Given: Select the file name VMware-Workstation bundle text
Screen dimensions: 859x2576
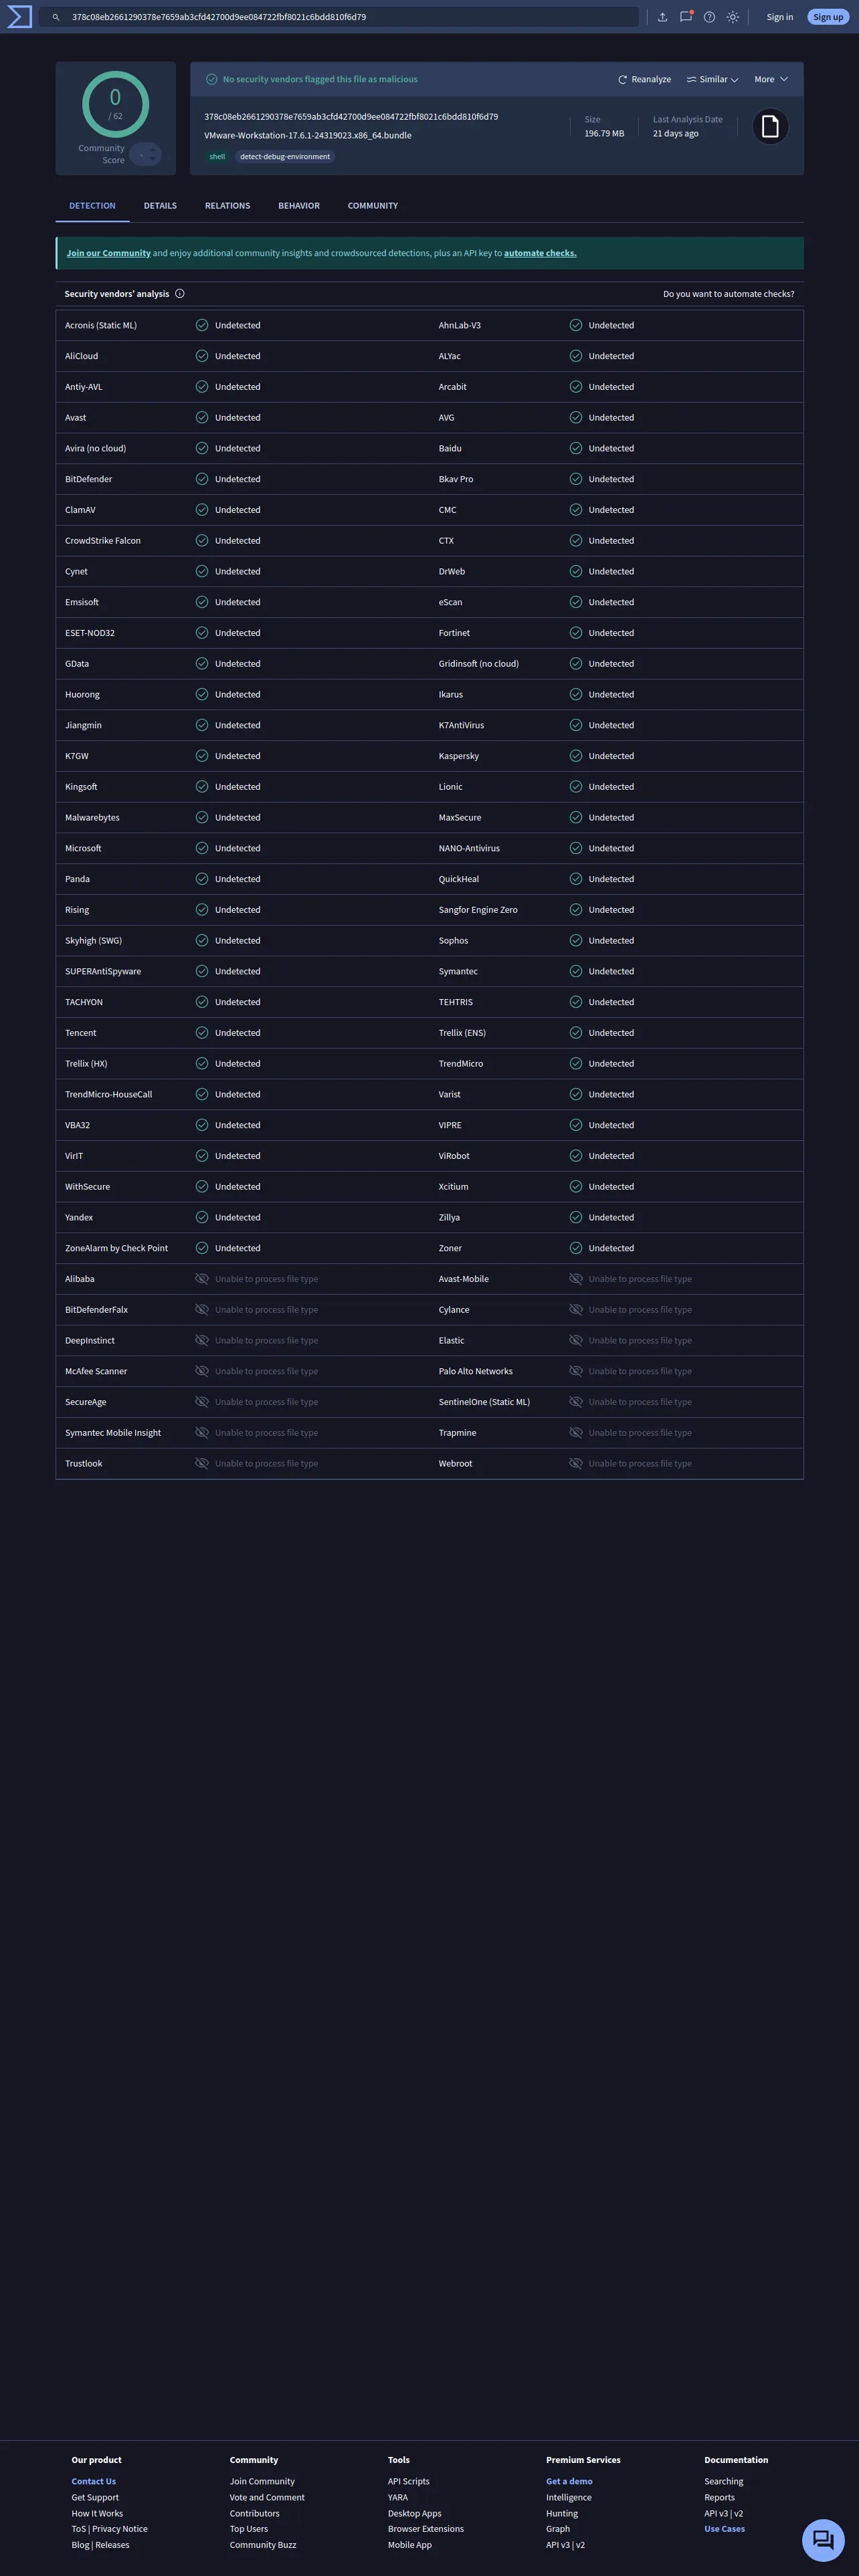Looking at the screenshot, I should tap(308, 135).
